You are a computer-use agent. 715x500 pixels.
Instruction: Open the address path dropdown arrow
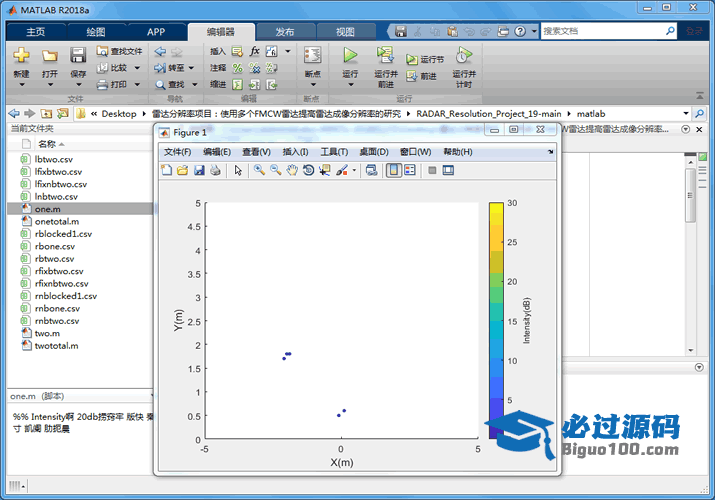[x=686, y=113]
